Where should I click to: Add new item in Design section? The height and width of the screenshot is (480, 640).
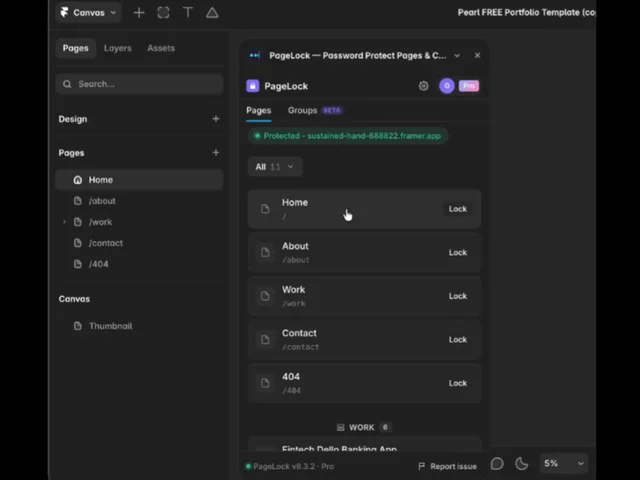click(x=216, y=119)
